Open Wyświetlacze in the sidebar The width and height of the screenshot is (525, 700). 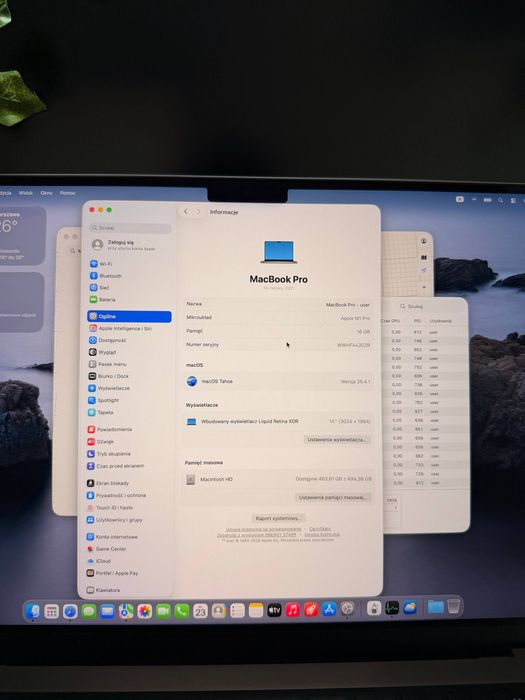click(x=109, y=388)
